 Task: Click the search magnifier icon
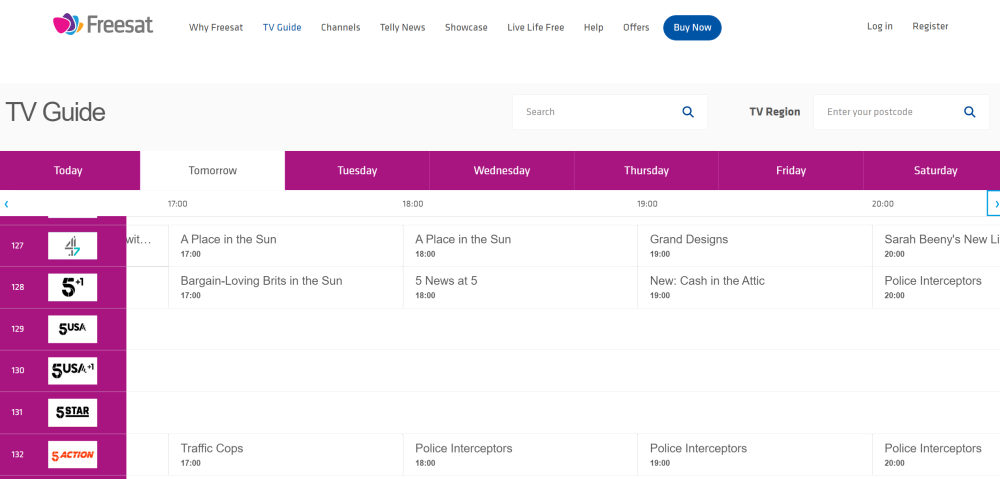coord(688,112)
